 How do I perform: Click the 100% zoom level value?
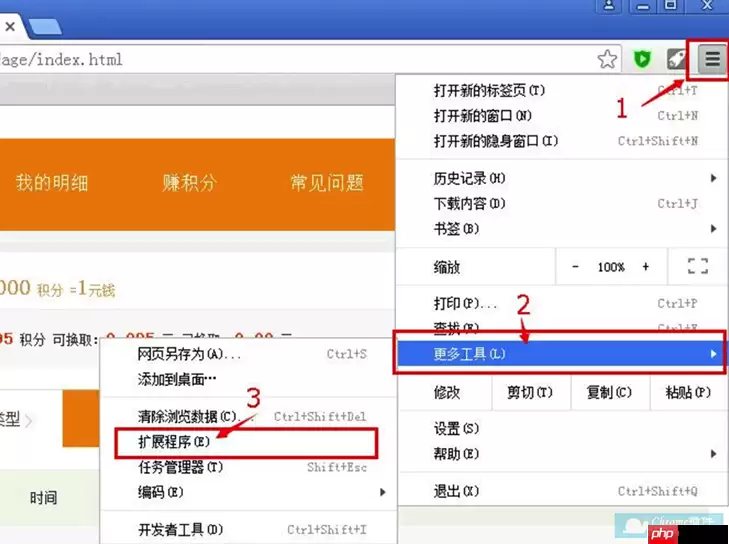pos(611,267)
